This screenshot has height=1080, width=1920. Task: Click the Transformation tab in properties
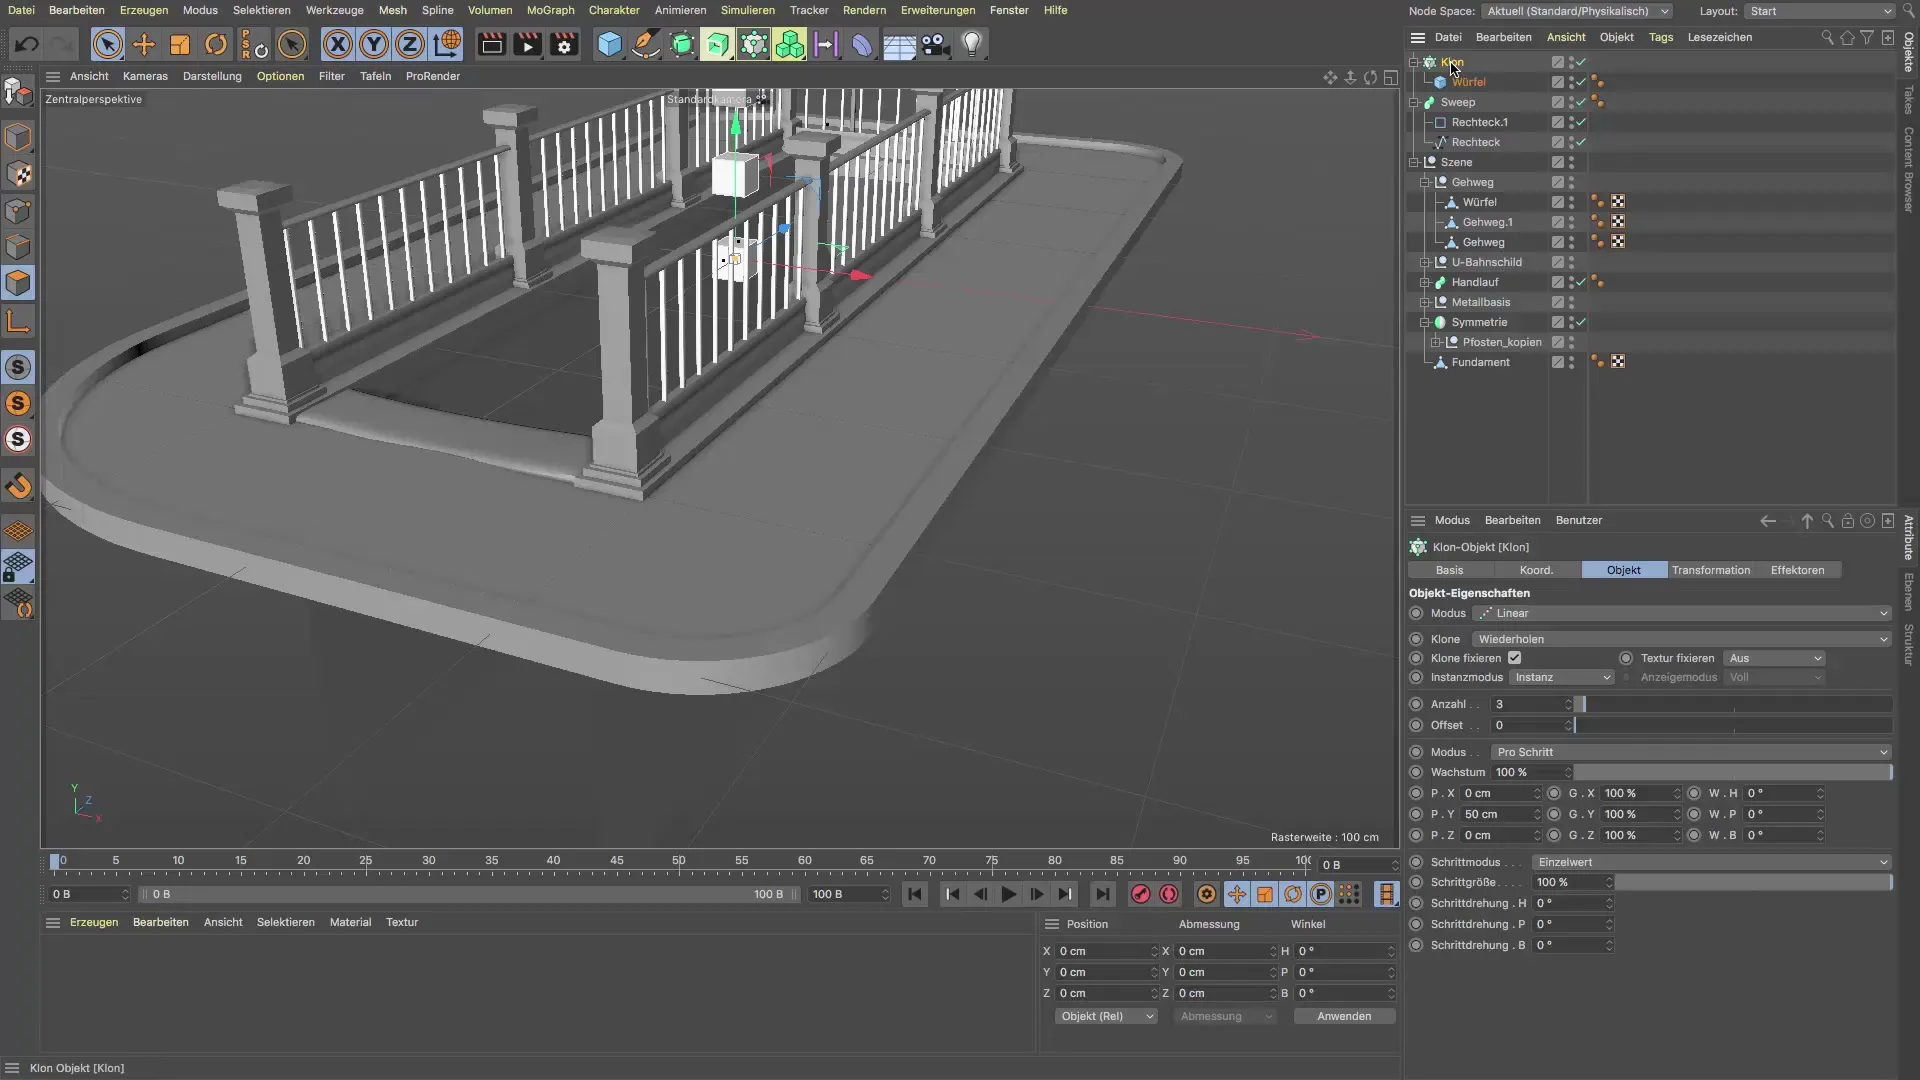[x=1712, y=570]
